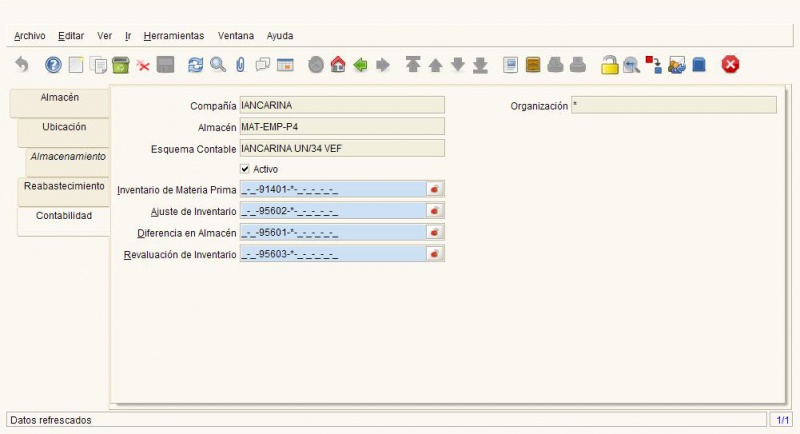The image size is (800, 434).
Task: Open Help with the question mark icon
Action: point(53,65)
